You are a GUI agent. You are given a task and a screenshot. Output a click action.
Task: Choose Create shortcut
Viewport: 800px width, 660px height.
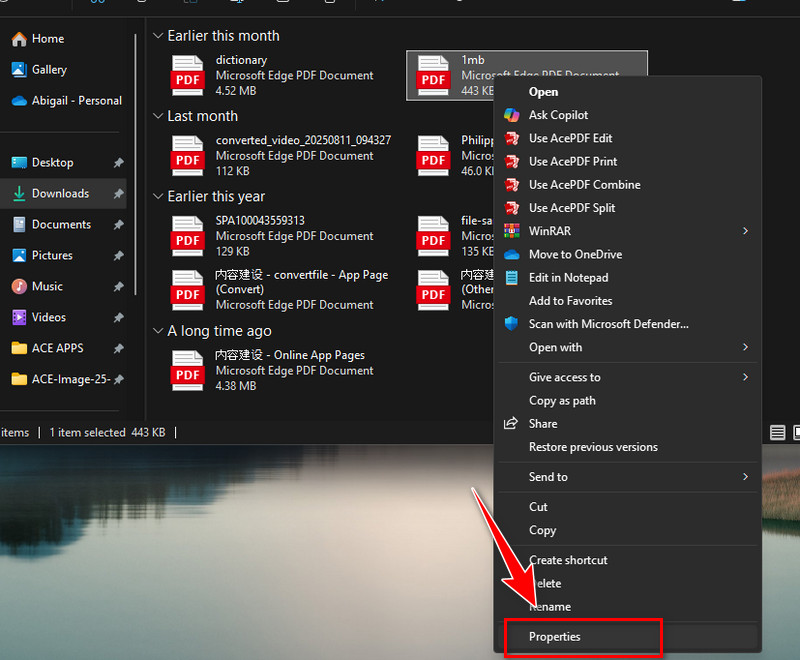click(628, 560)
